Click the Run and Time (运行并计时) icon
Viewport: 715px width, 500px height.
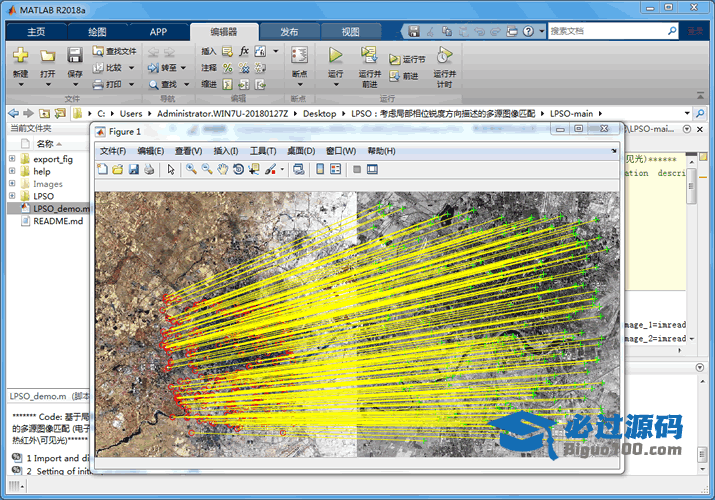point(444,56)
